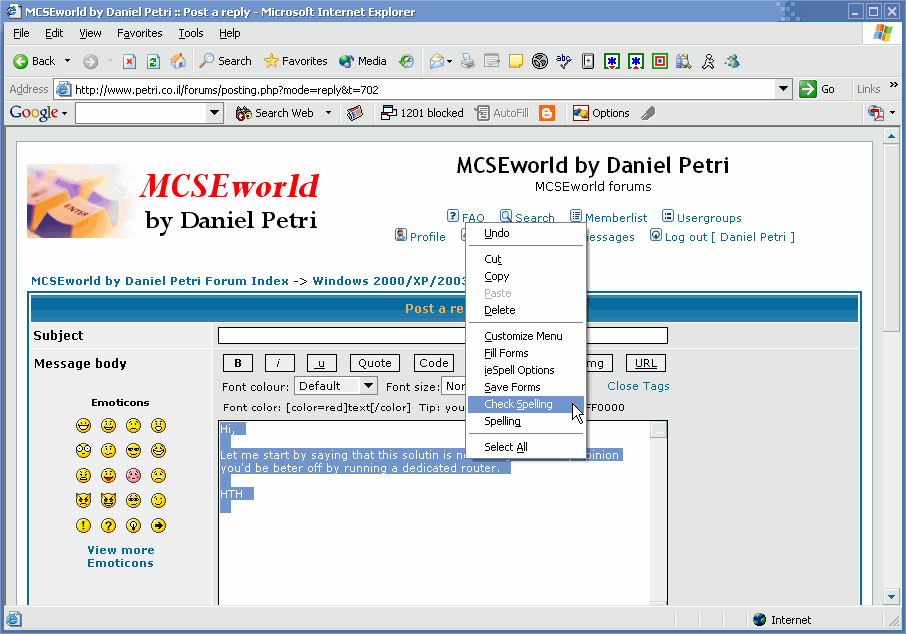Click the Google toolbar highlighter pen icon
This screenshot has width=906, height=634.
(x=648, y=113)
